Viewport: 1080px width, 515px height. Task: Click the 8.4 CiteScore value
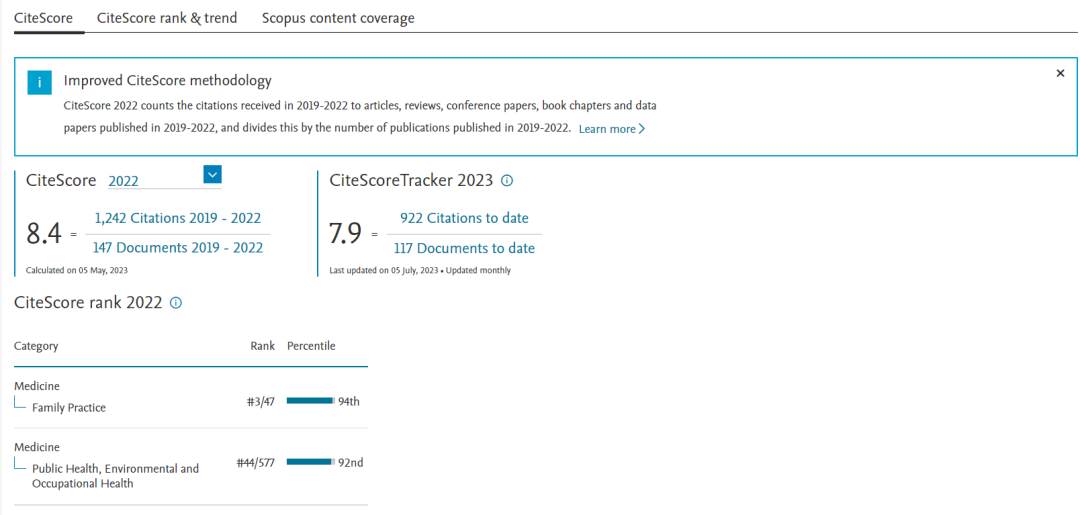point(44,234)
